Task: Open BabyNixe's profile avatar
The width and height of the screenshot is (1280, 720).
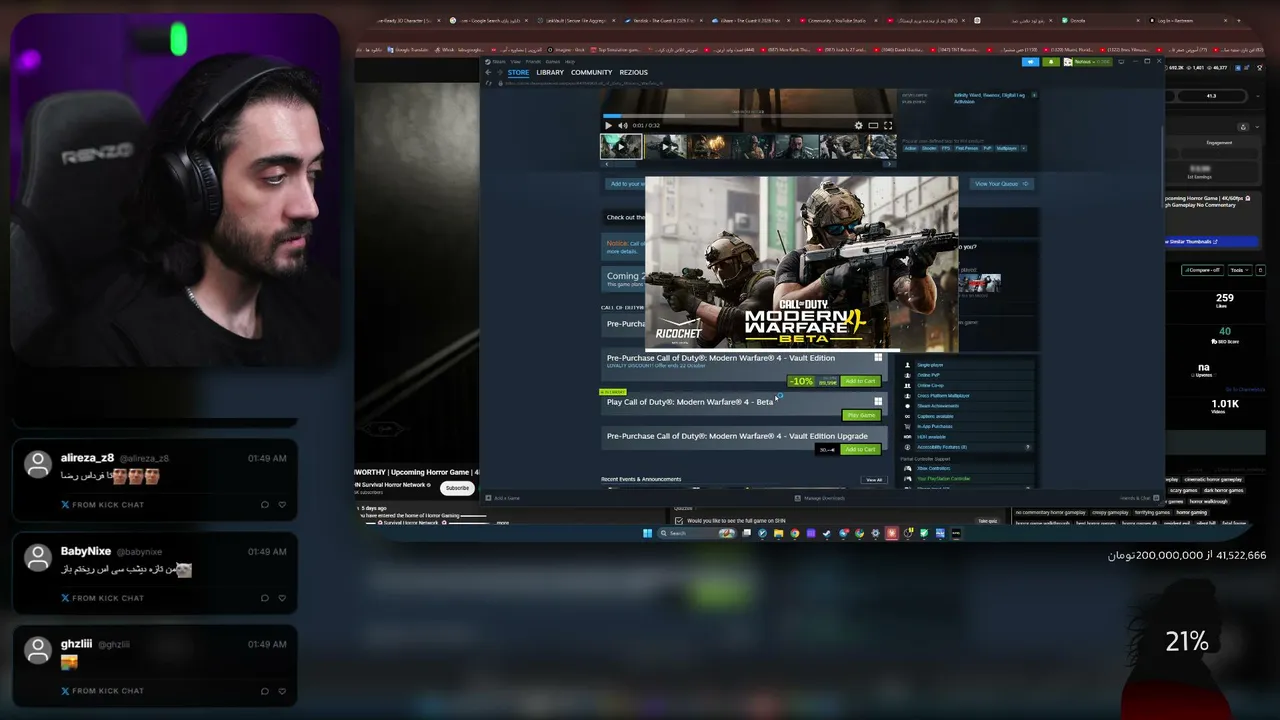Action: pyautogui.click(x=38, y=557)
